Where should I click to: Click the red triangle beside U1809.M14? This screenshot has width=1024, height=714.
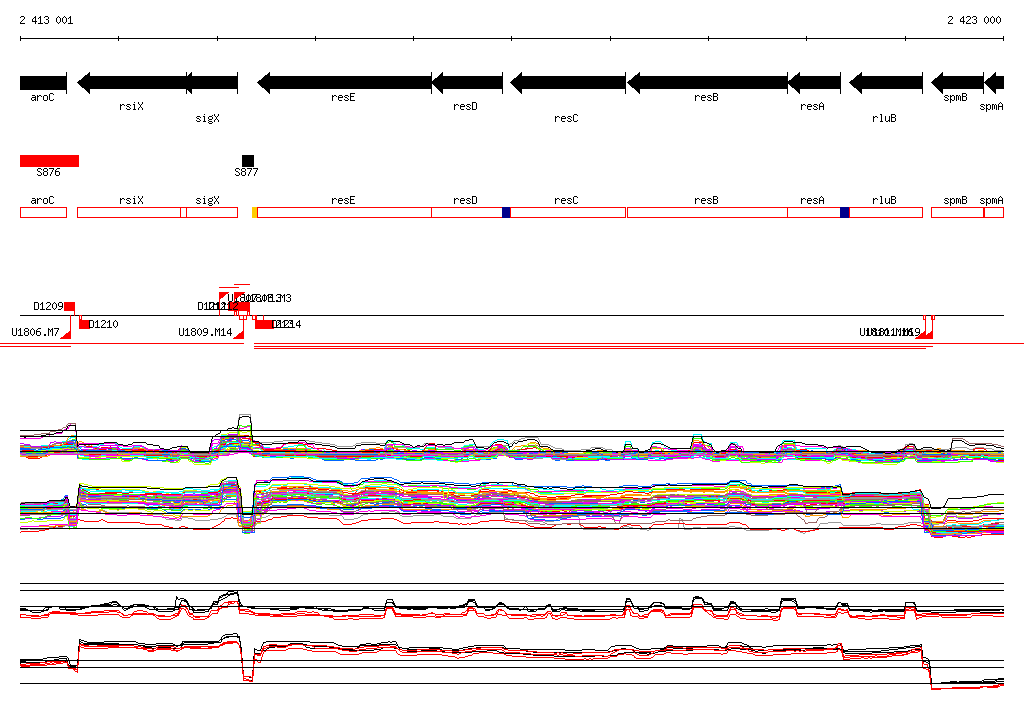click(x=238, y=334)
